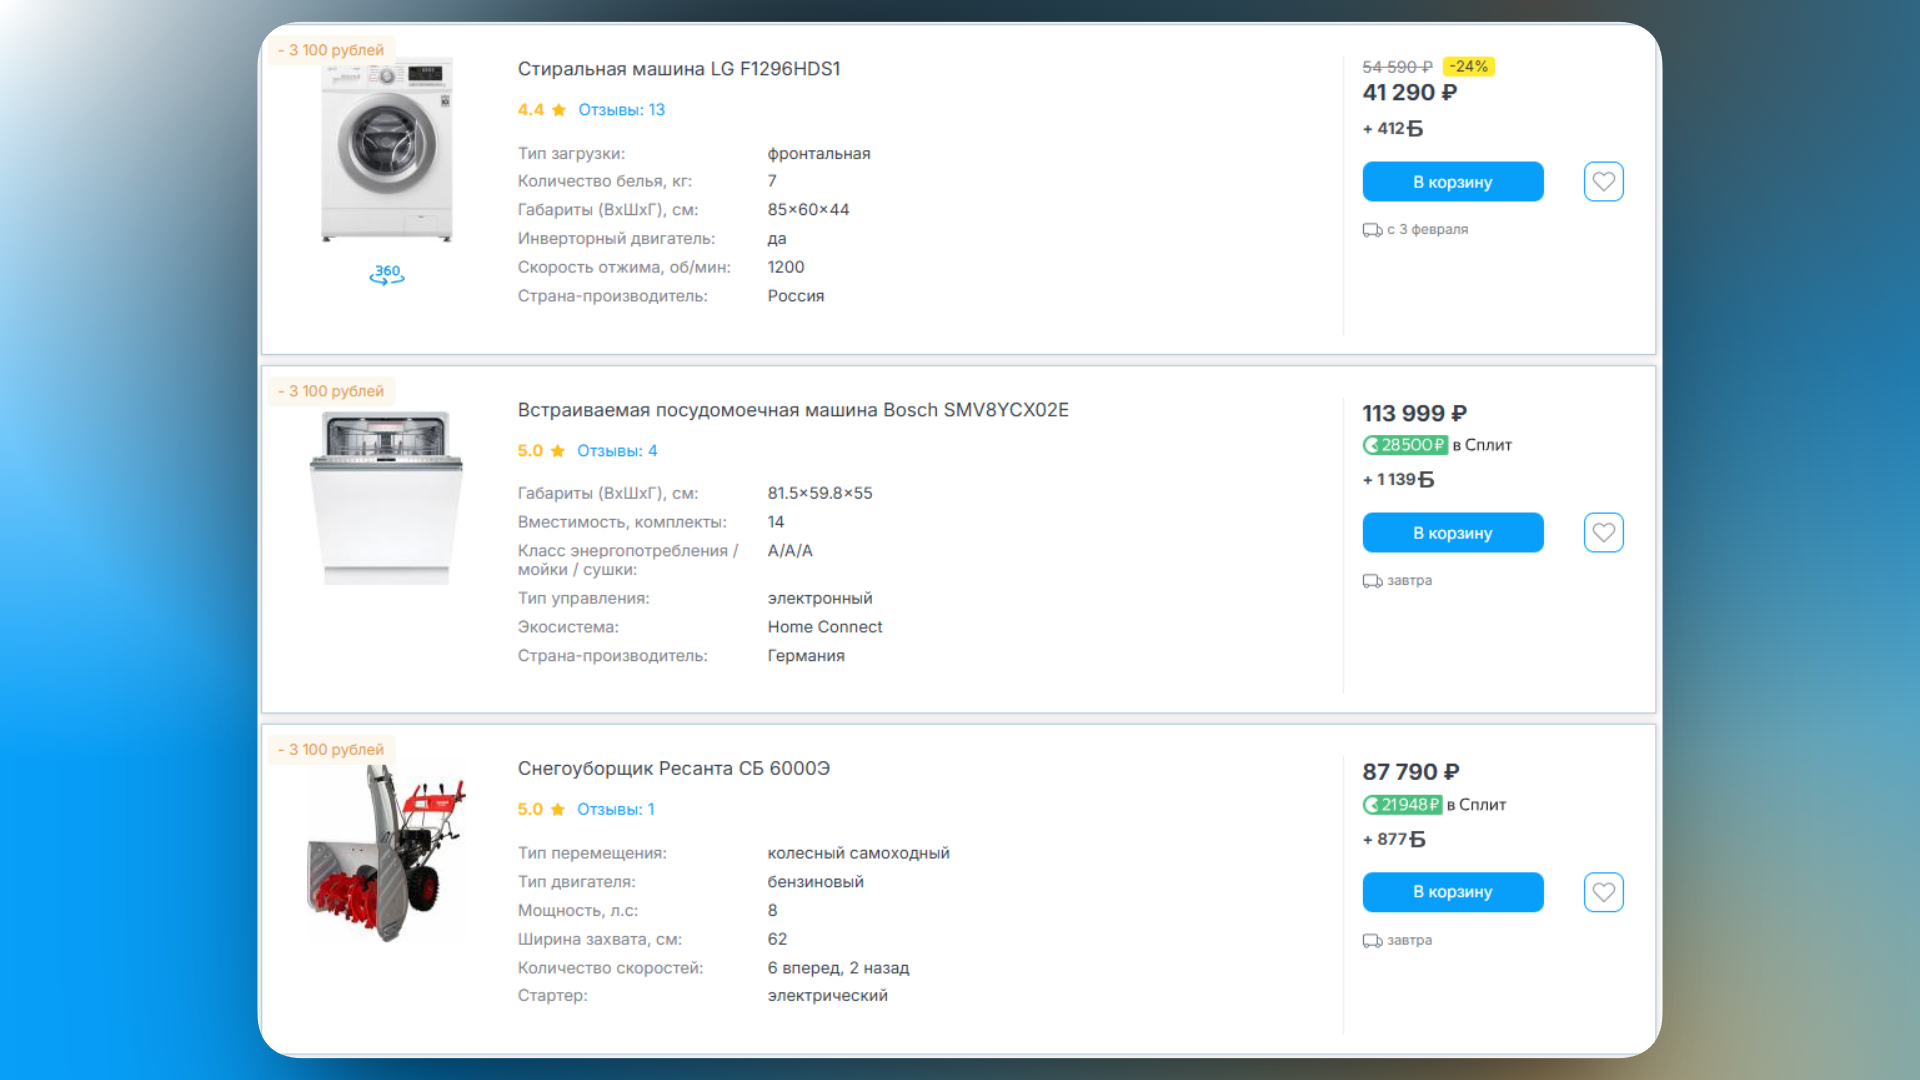Click delivery truck icon for Bosch dishwasher
The width and height of the screenshot is (1920, 1080).
click(x=1372, y=581)
